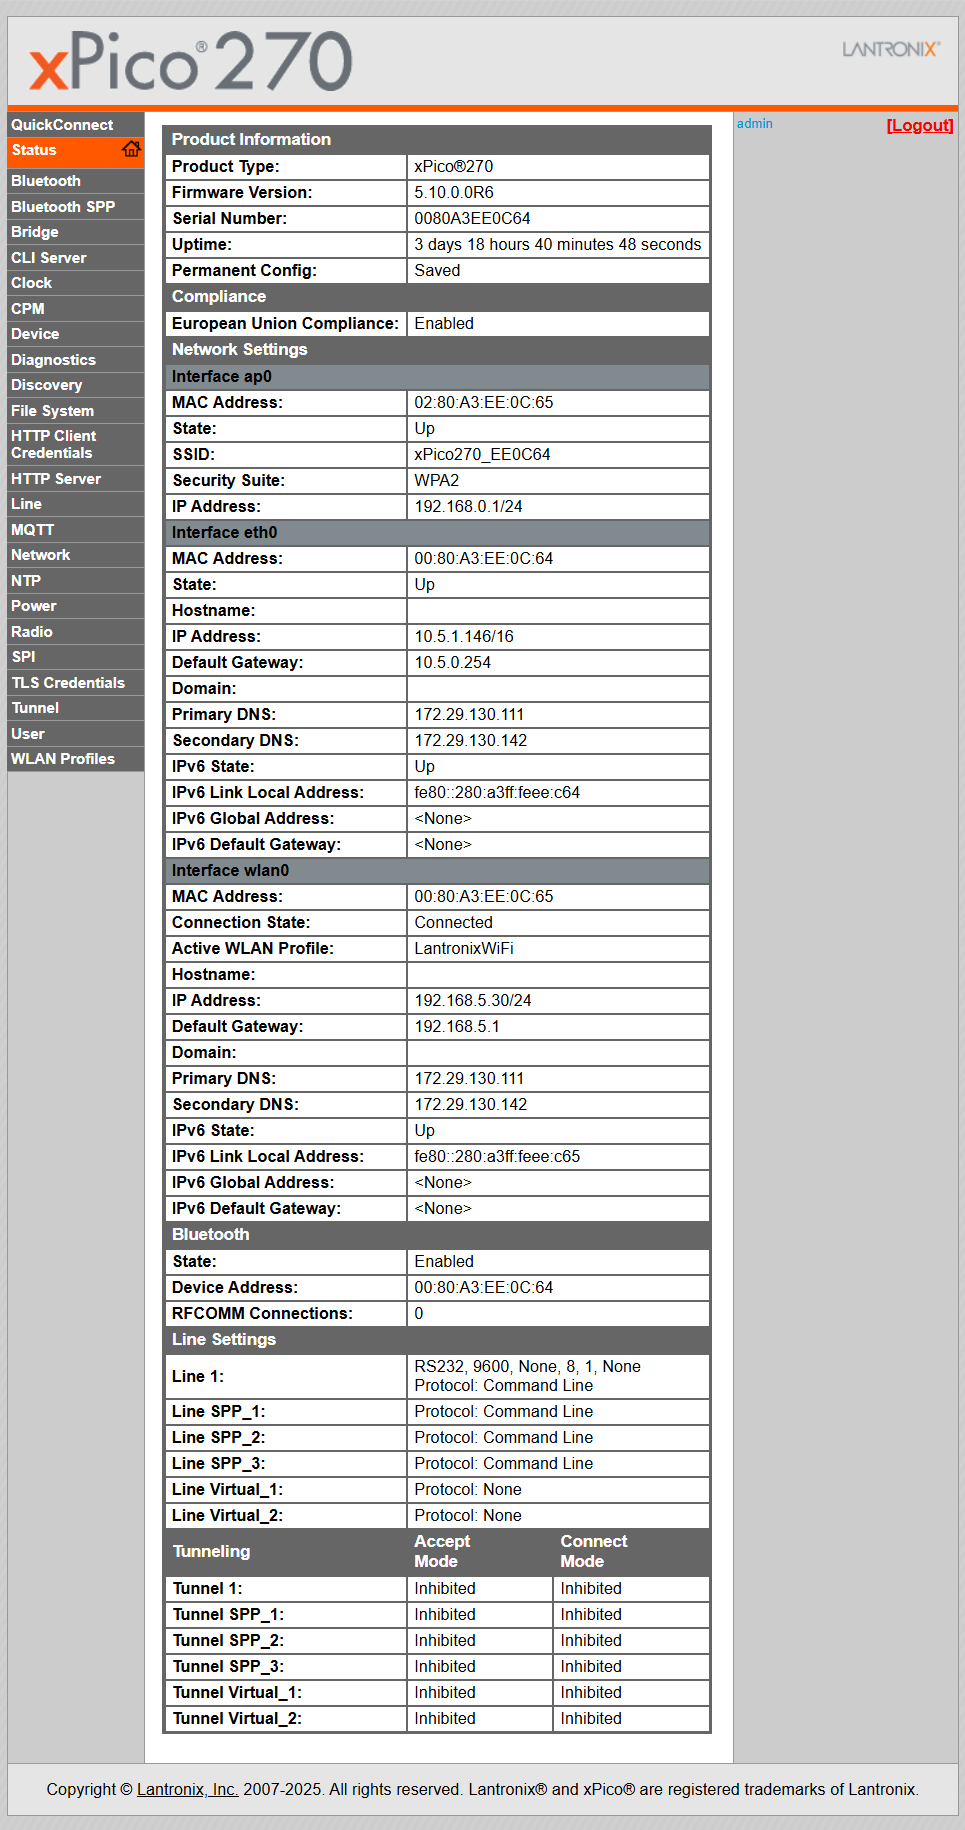Viewport: 965px width, 1830px height.
Task: Click the xPico 270 logo
Action: (191, 61)
